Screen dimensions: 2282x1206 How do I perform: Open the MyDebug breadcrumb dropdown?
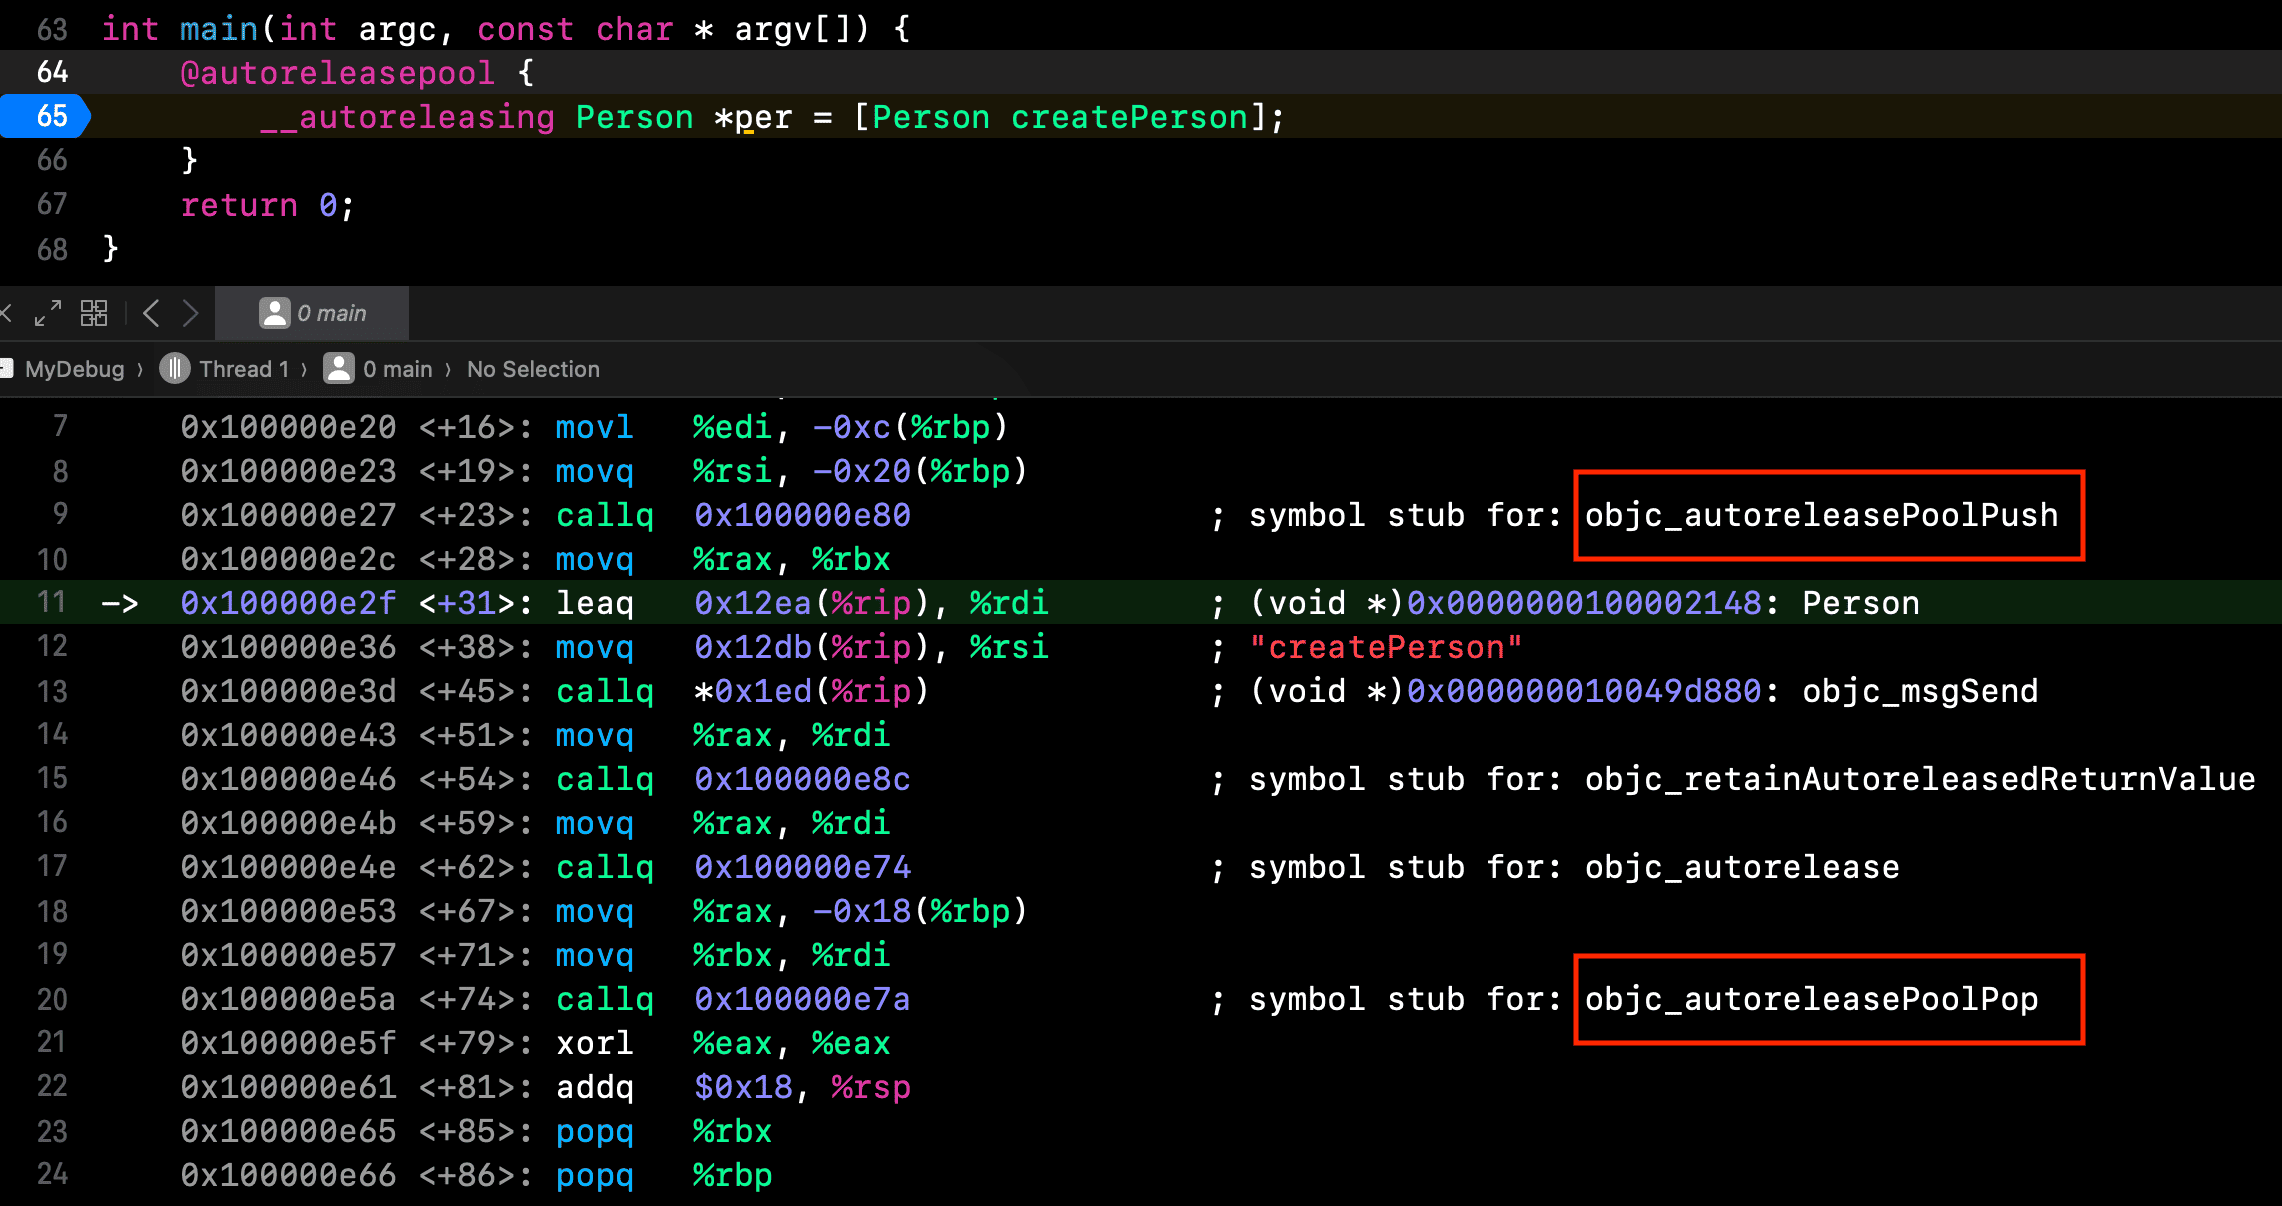[x=74, y=369]
